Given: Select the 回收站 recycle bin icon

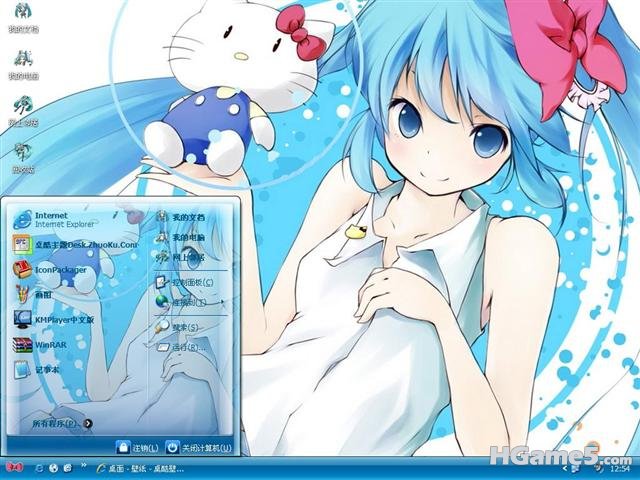Looking at the screenshot, I should 23,158.
